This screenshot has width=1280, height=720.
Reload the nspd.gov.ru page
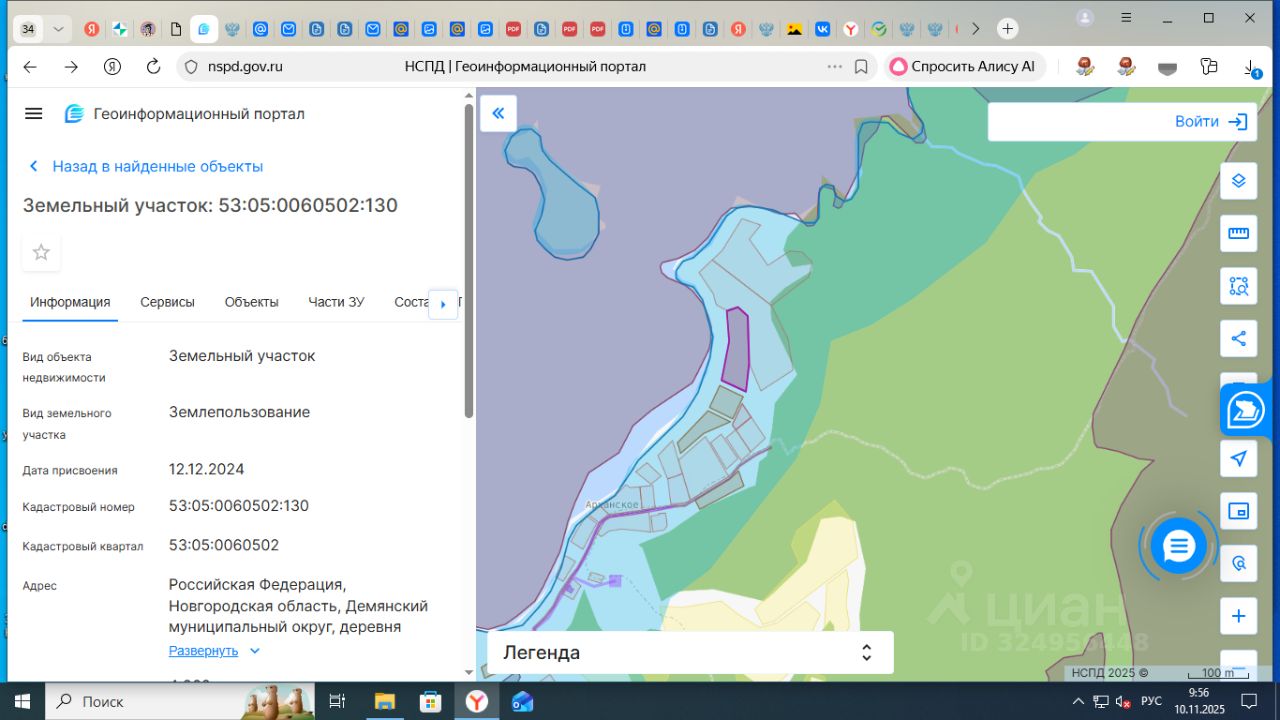(153, 67)
